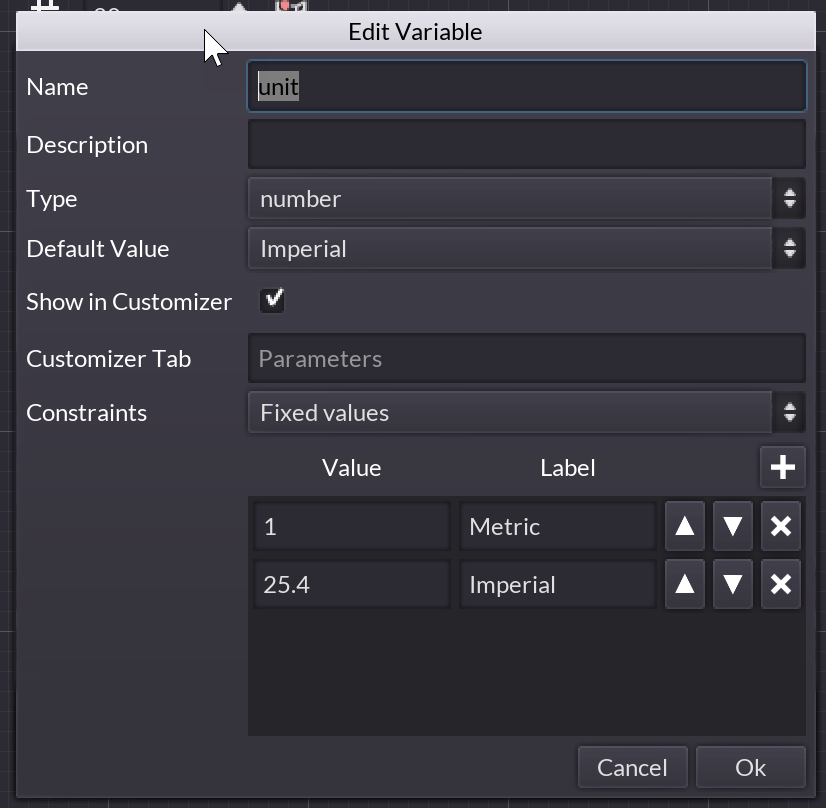Click the down arrow icon on the Imperial row

tap(733, 584)
